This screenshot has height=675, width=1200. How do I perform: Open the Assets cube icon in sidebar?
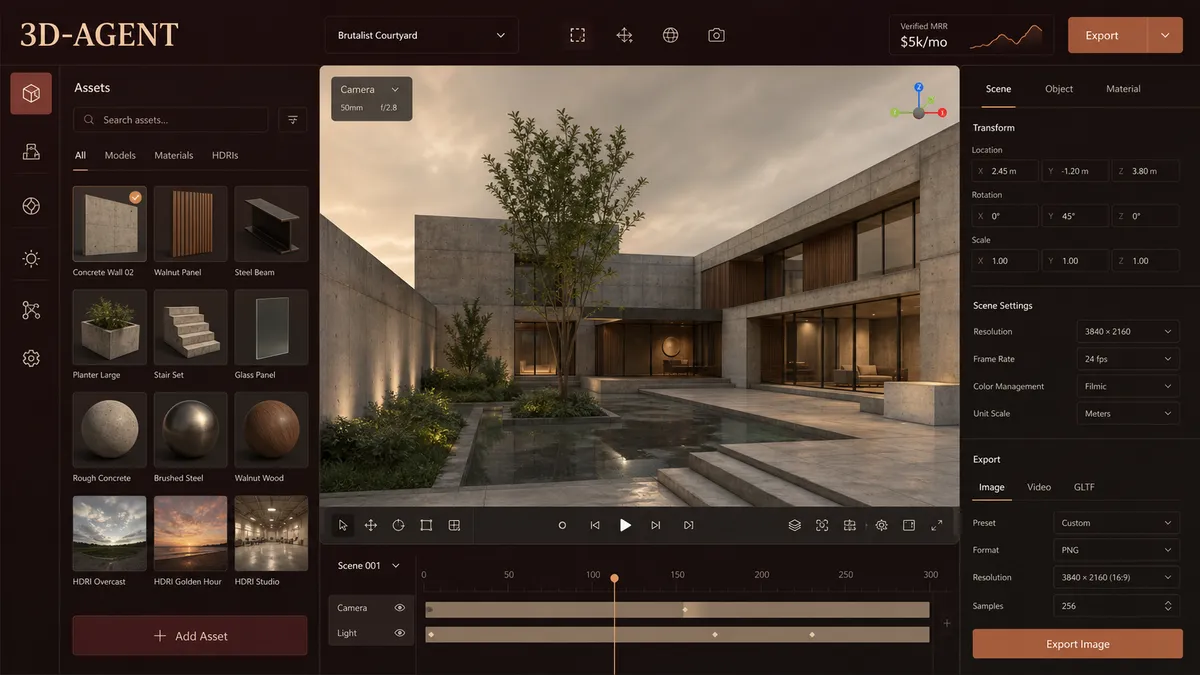tap(31, 94)
